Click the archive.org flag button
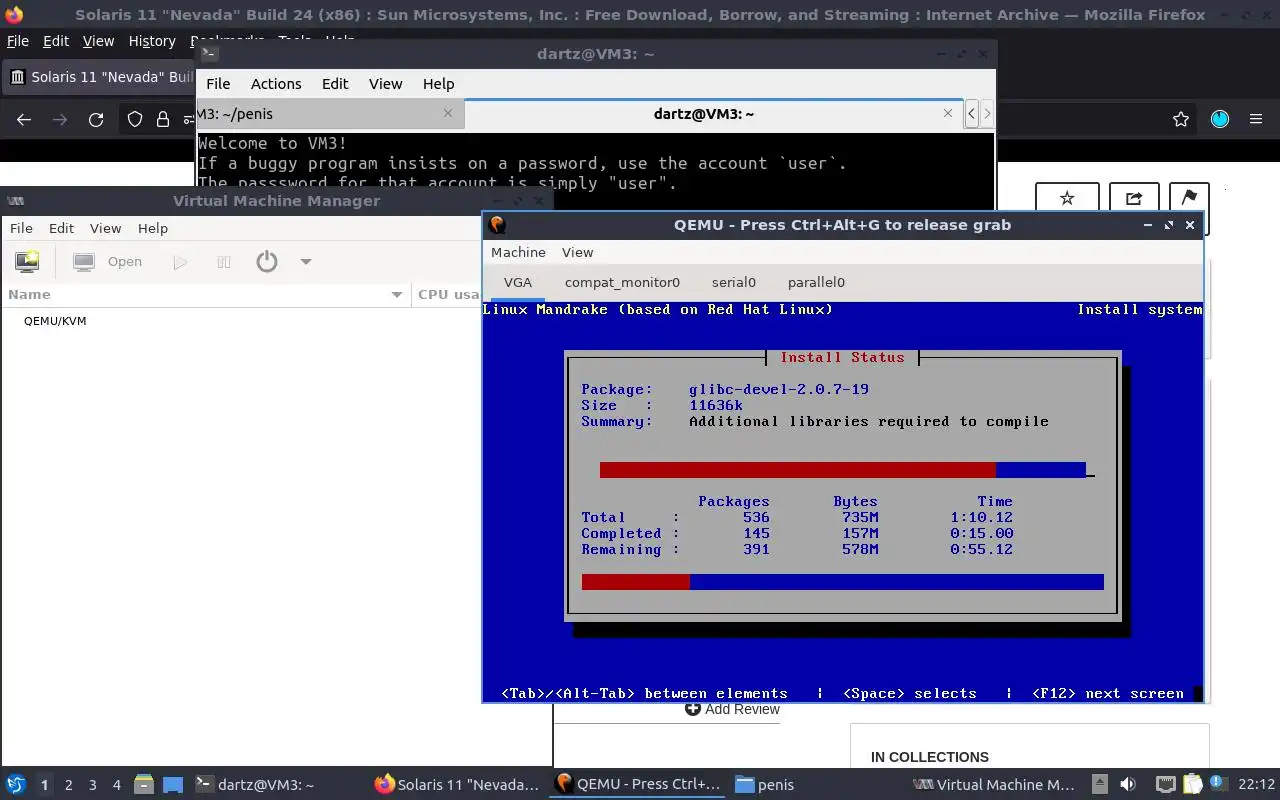The height and width of the screenshot is (800, 1280). point(1189,198)
